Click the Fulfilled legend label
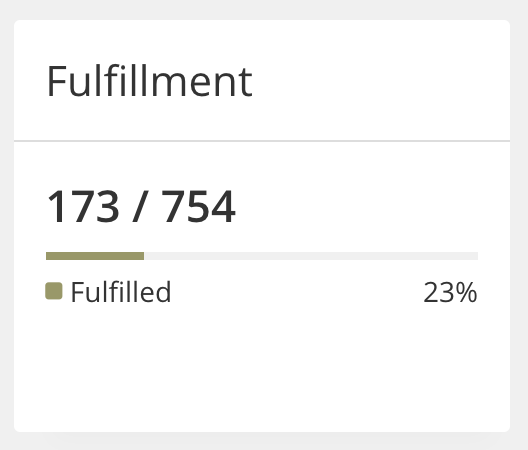Screen dimensions: 528x450 click(x=121, y=292)
